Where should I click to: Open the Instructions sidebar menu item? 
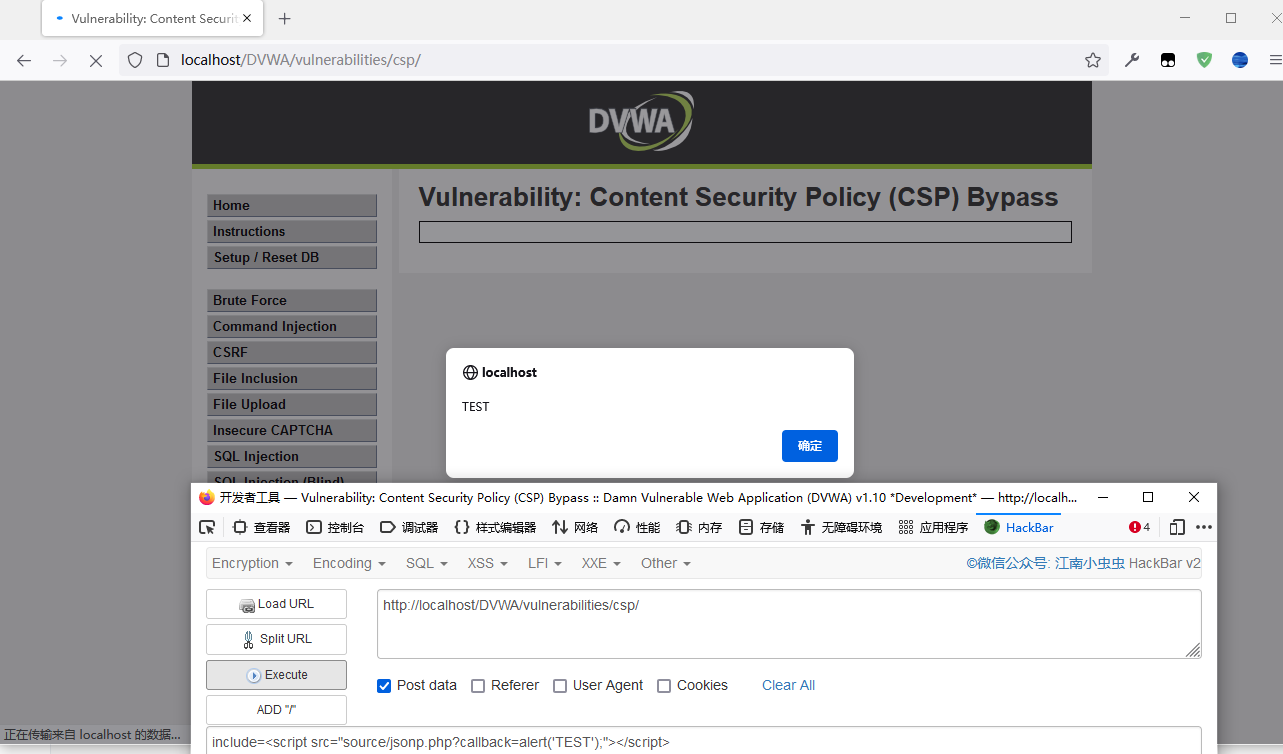[292, 231]
